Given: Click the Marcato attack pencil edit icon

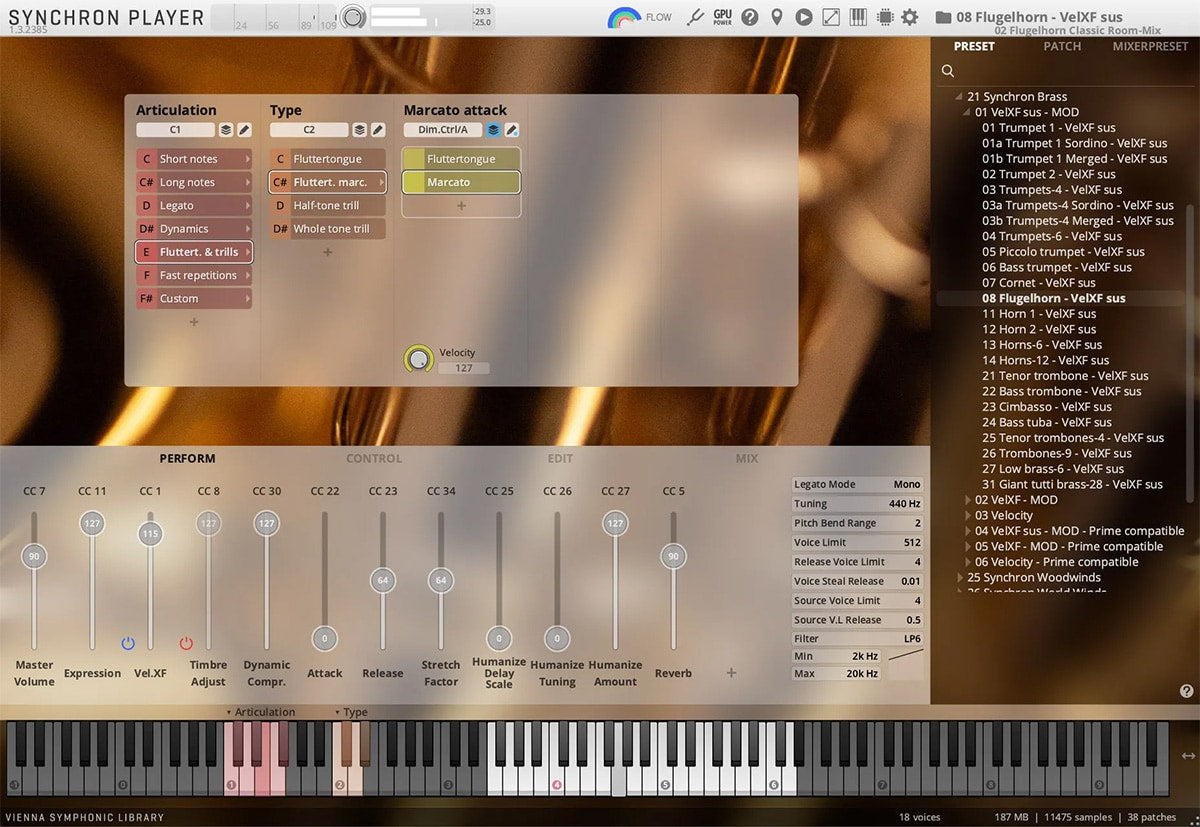Looking at the screenshot, I should 512,130.
